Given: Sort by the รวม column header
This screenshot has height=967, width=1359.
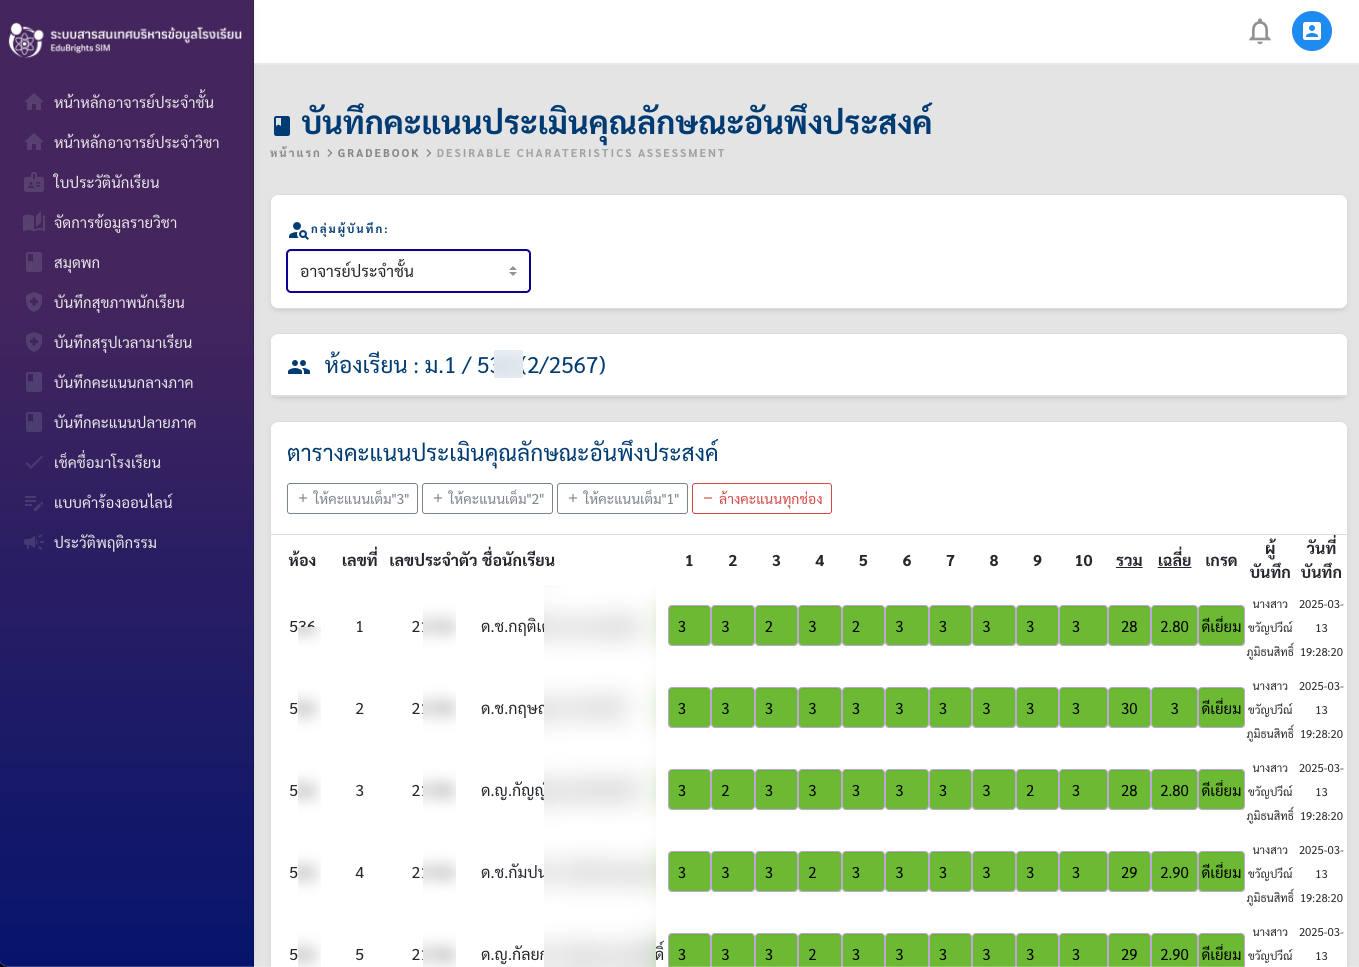Looking at the screenshot, I should point(1129,560).
